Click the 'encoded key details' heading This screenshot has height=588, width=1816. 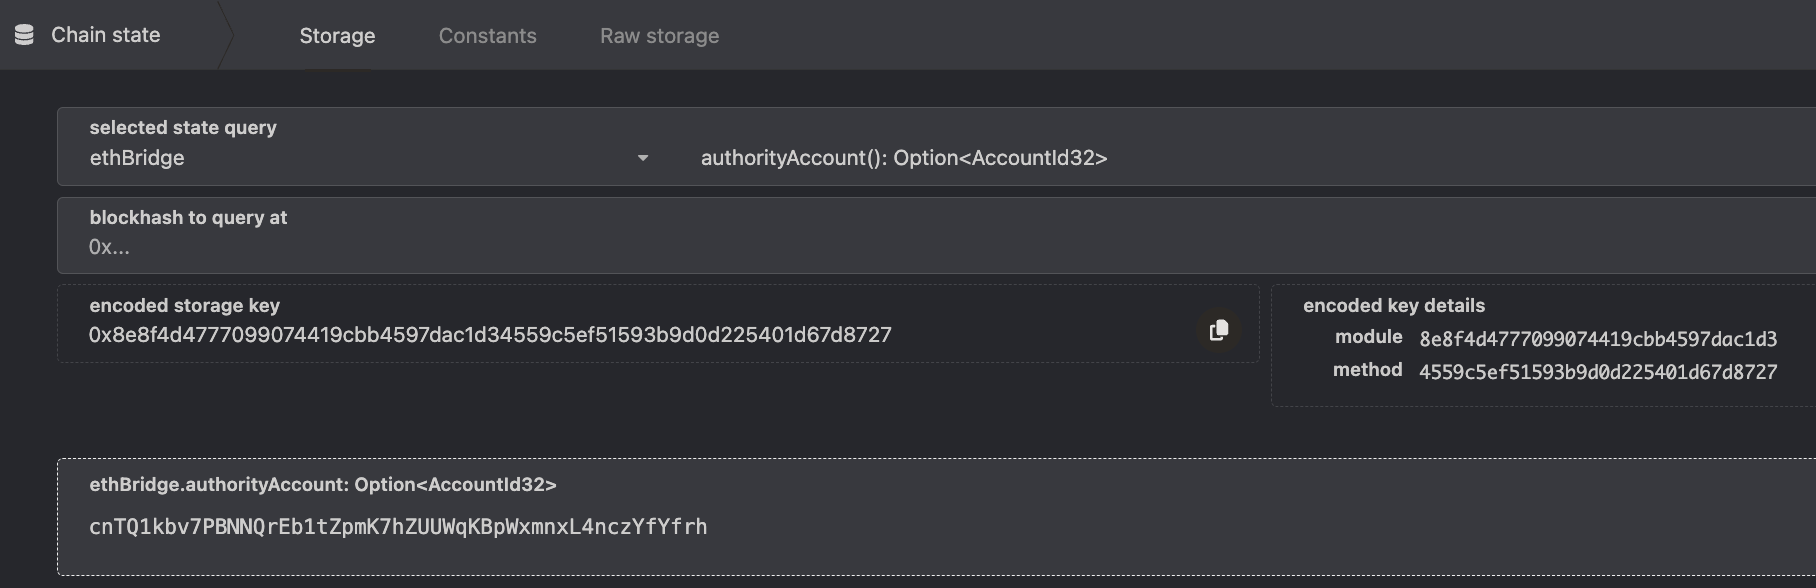(1394, 306)
